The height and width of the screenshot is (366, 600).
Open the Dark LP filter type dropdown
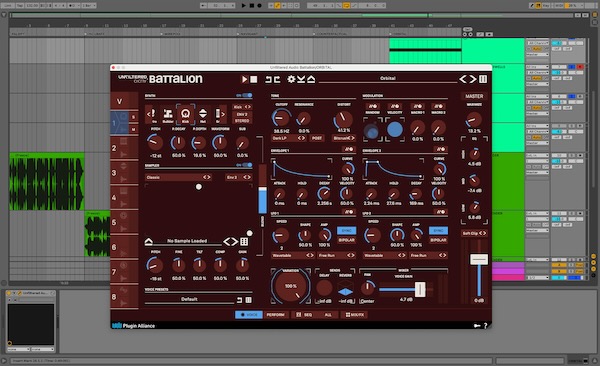(289, 138)
